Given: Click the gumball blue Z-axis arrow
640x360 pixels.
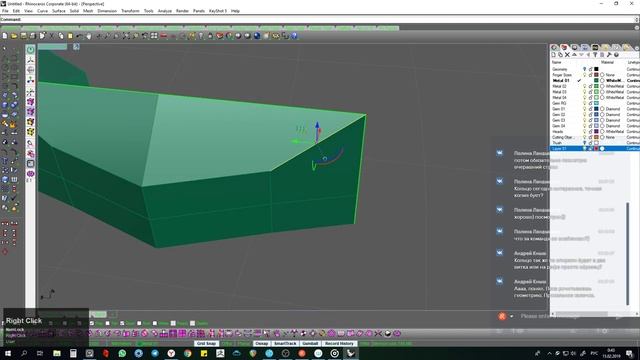Looking at the screenshot, I should point(317,125).
